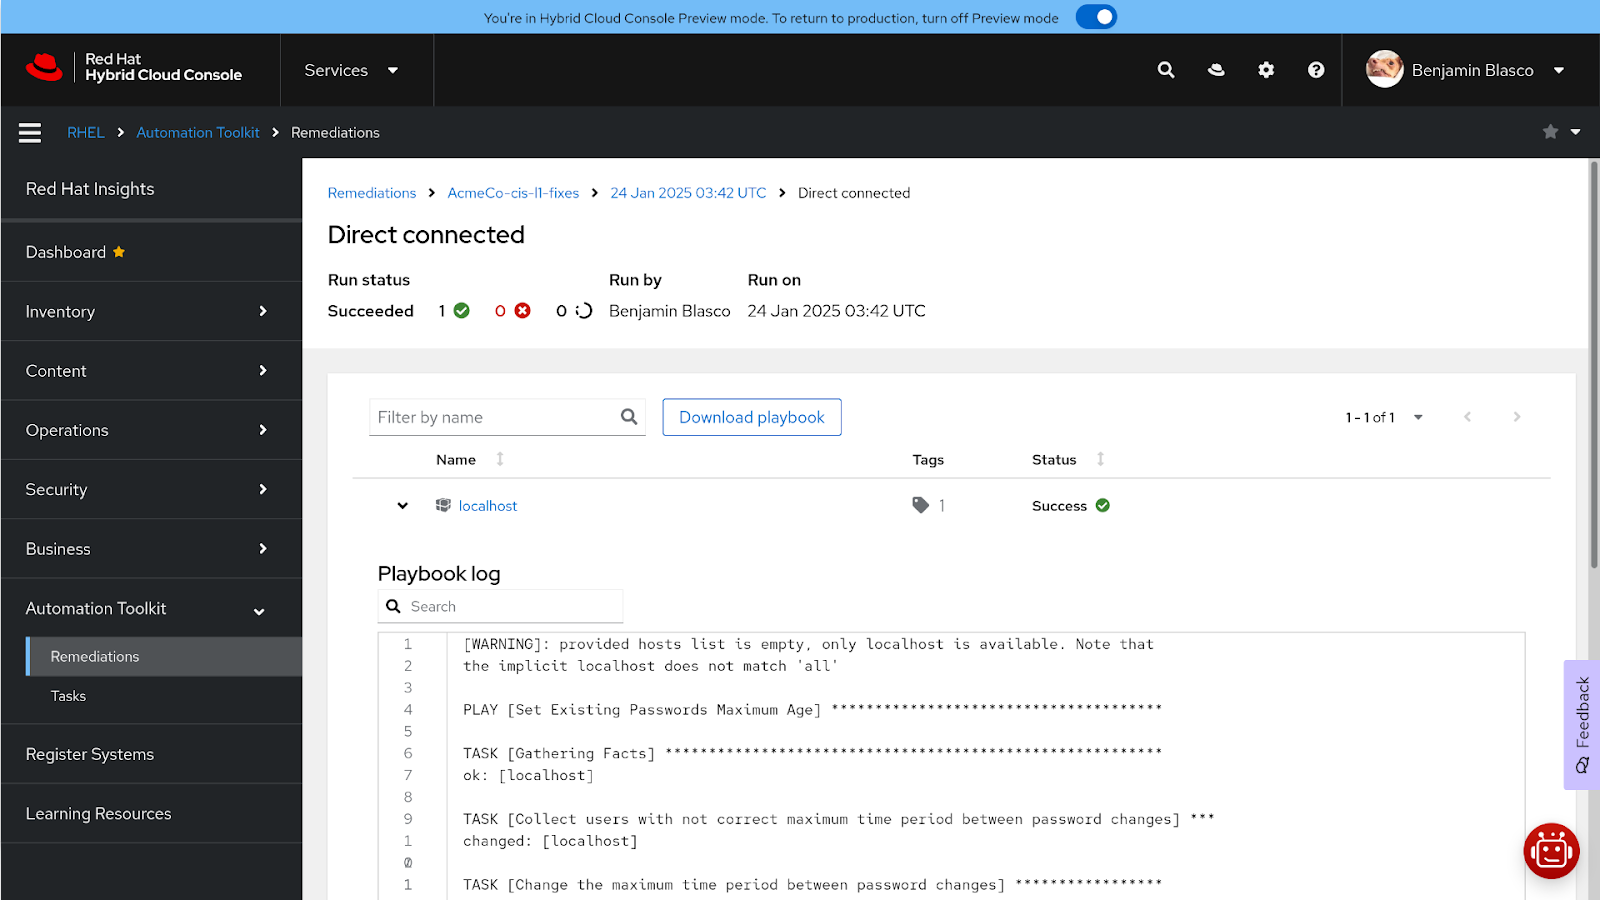
Task: Click the playbook log search magnifier icon
Action: click(x=394, y=606)
